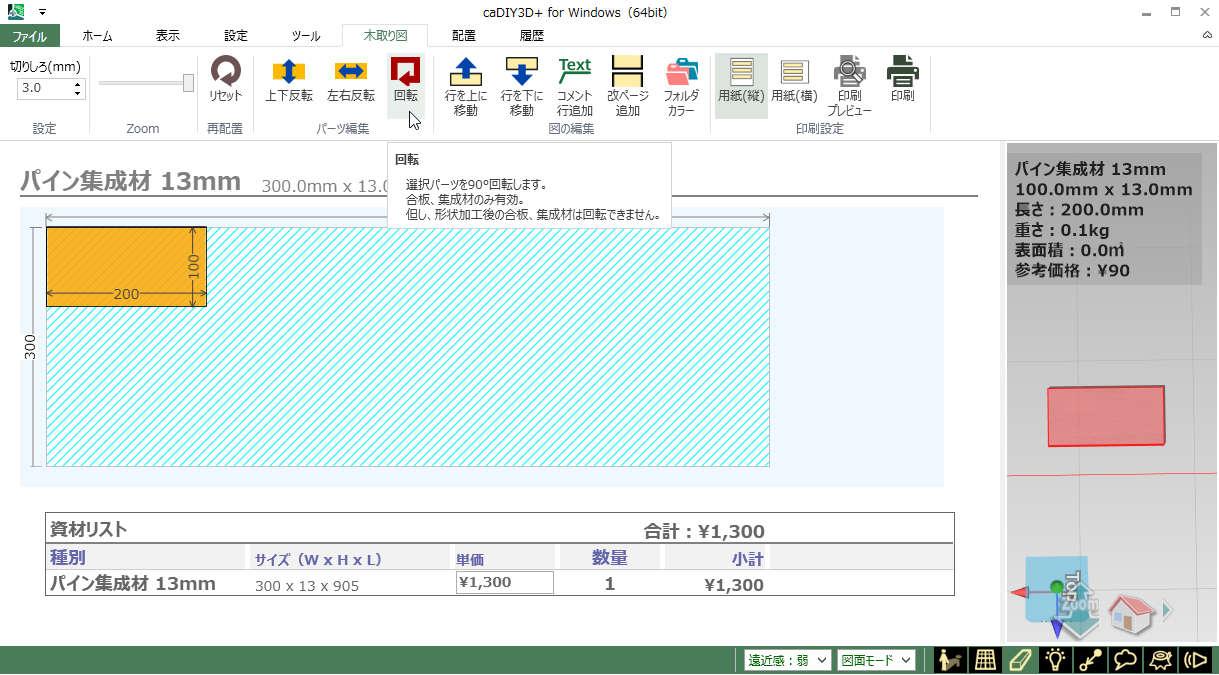The height and width of the screenshot is (675, 1219).
Task: Toggle the lumber board icon in the status bar
Action: click(x=1020, y=660)
